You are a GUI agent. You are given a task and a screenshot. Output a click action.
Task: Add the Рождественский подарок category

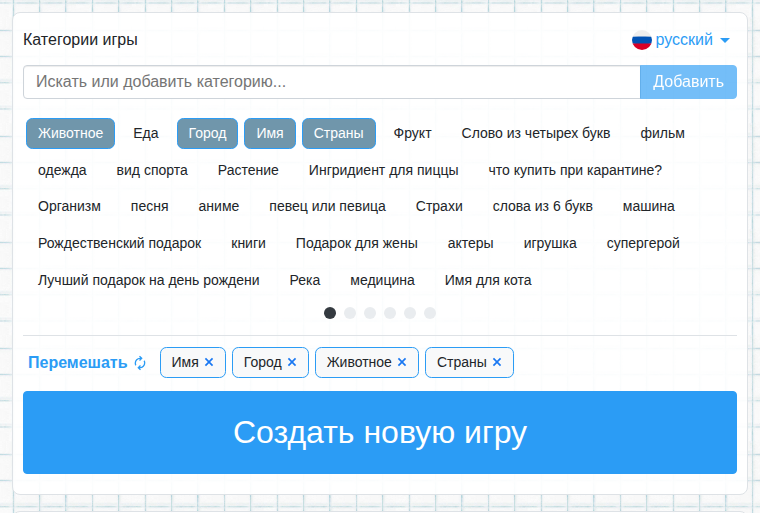coord(120,243)
